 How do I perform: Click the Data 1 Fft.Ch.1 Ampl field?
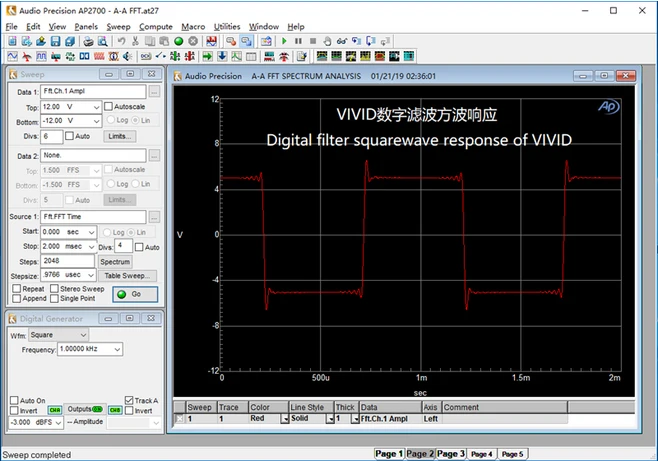[93, 91]
